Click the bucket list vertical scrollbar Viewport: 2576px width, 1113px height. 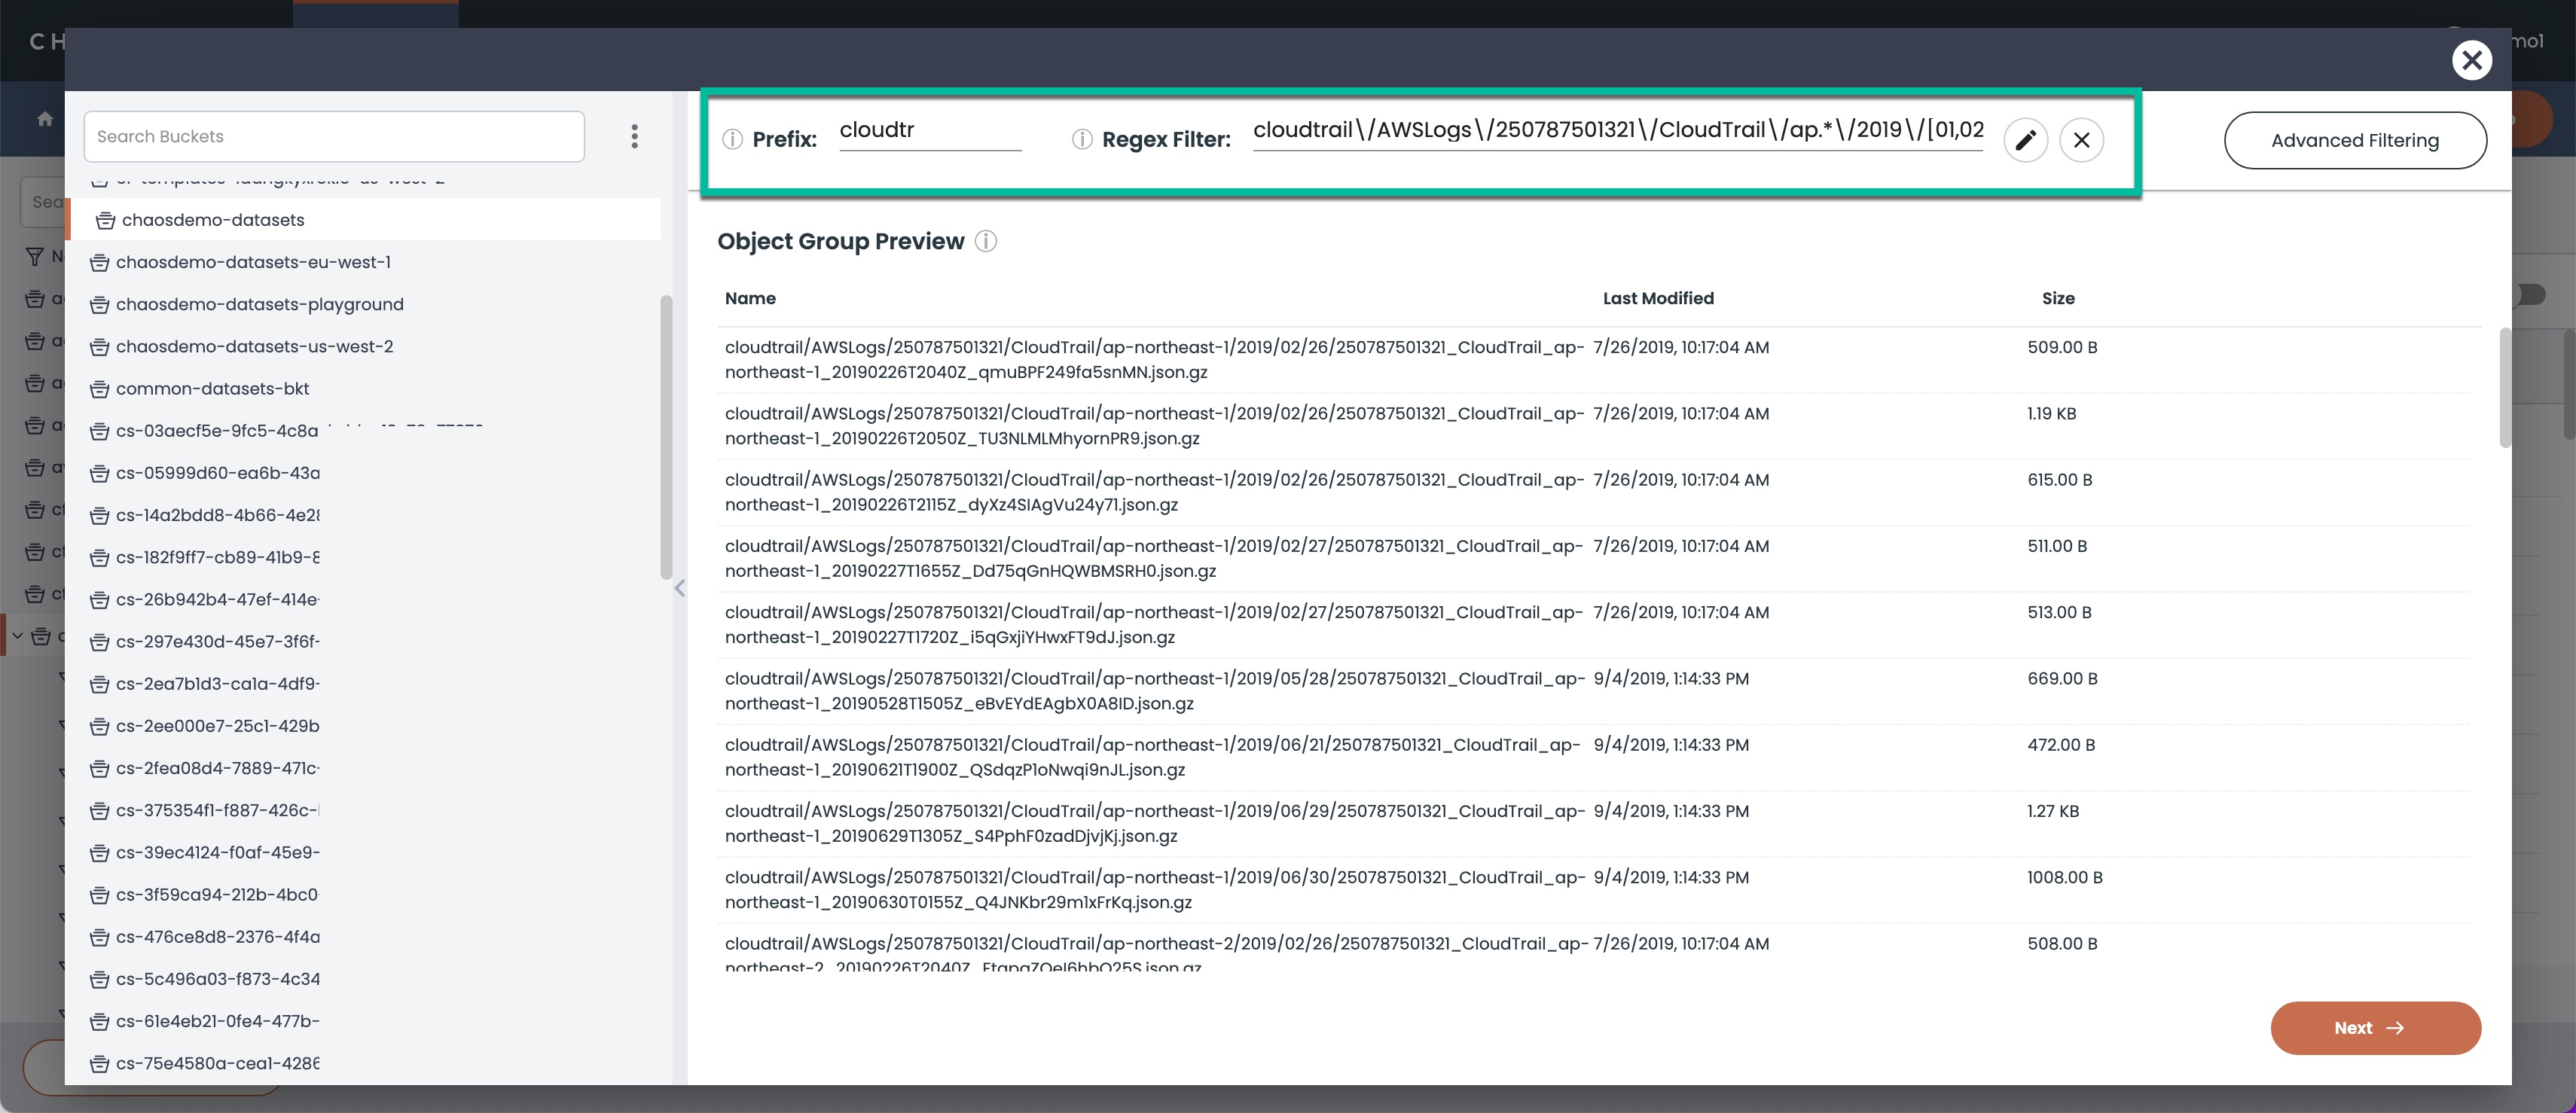(x=666, y=435)
